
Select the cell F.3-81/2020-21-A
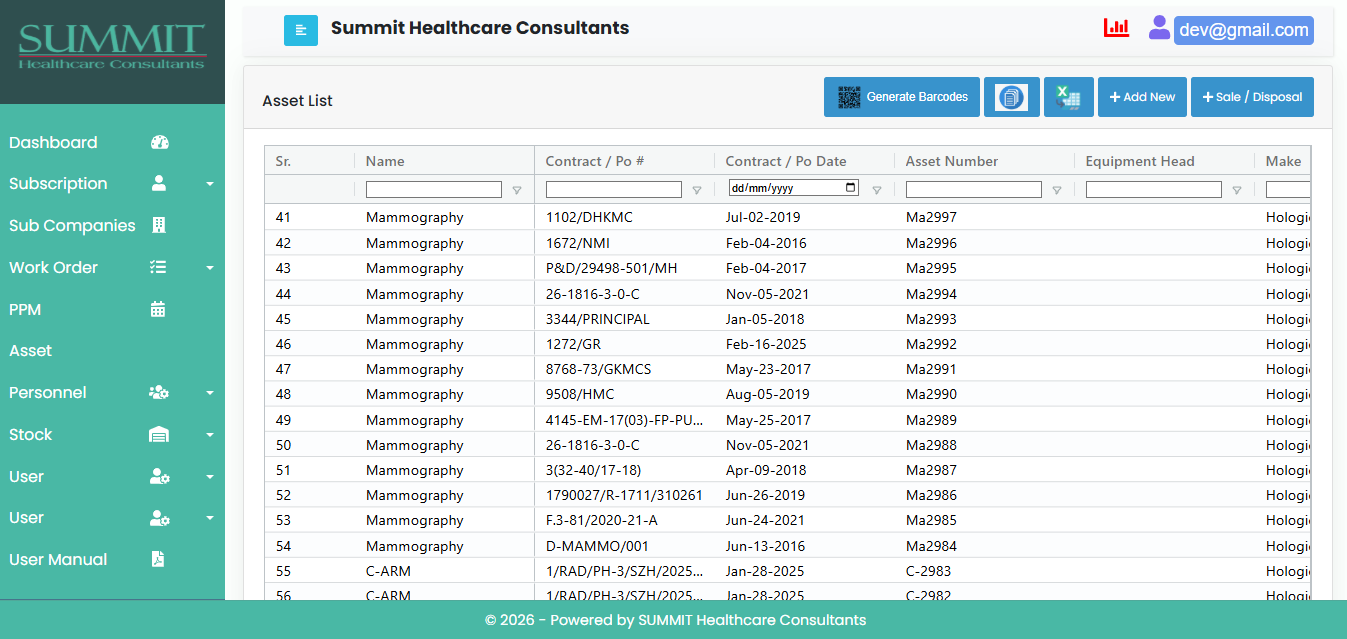[602, 520]
